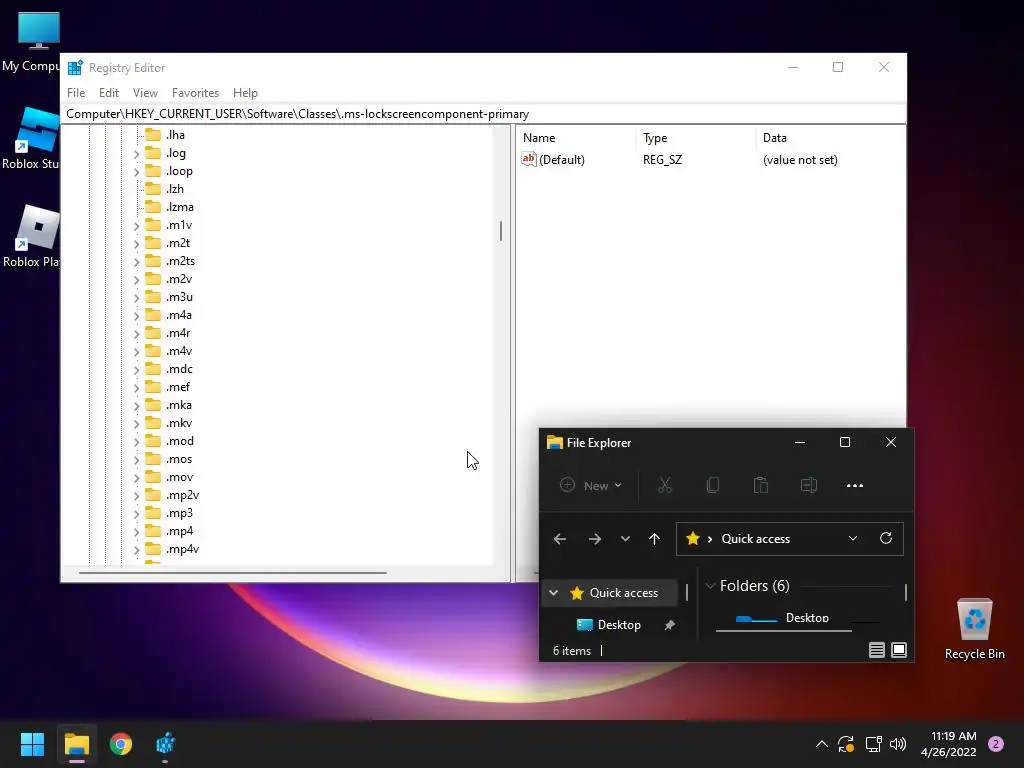Expand the .mp3 registry key

click(136, 514)
